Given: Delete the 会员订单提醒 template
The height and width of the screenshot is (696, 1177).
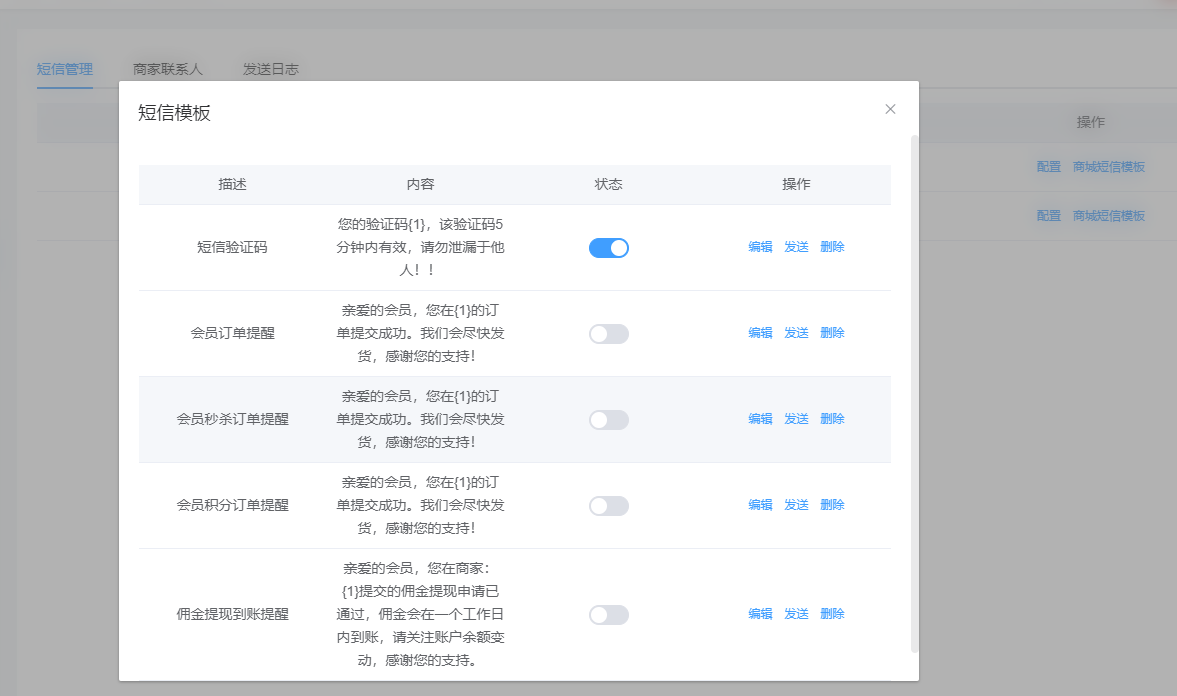Looking at the screenshot, I should (832, 333).
